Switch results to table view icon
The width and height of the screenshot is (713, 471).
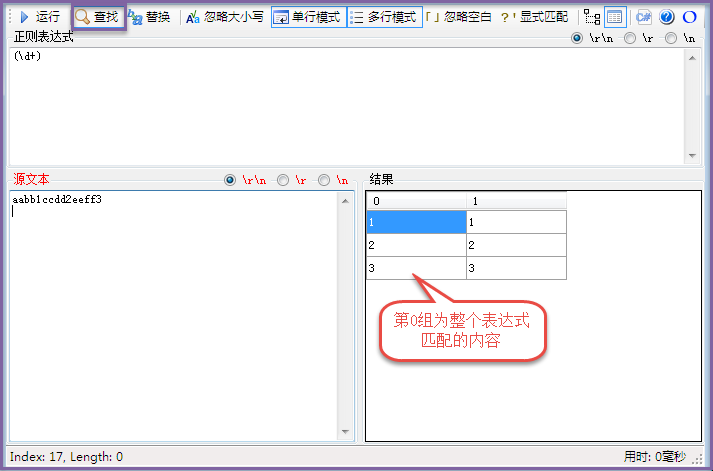tap(615, 17)
